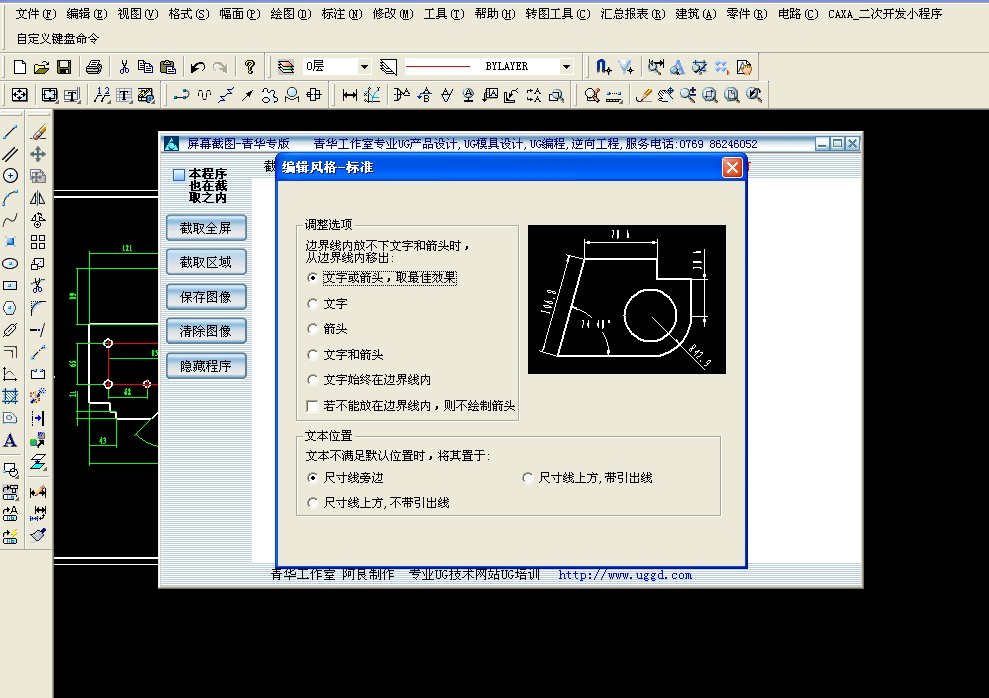
Task: Select '尺寸线上方, 带引出线' radio option
Action: pyautogui.click(x=527, y=478)
